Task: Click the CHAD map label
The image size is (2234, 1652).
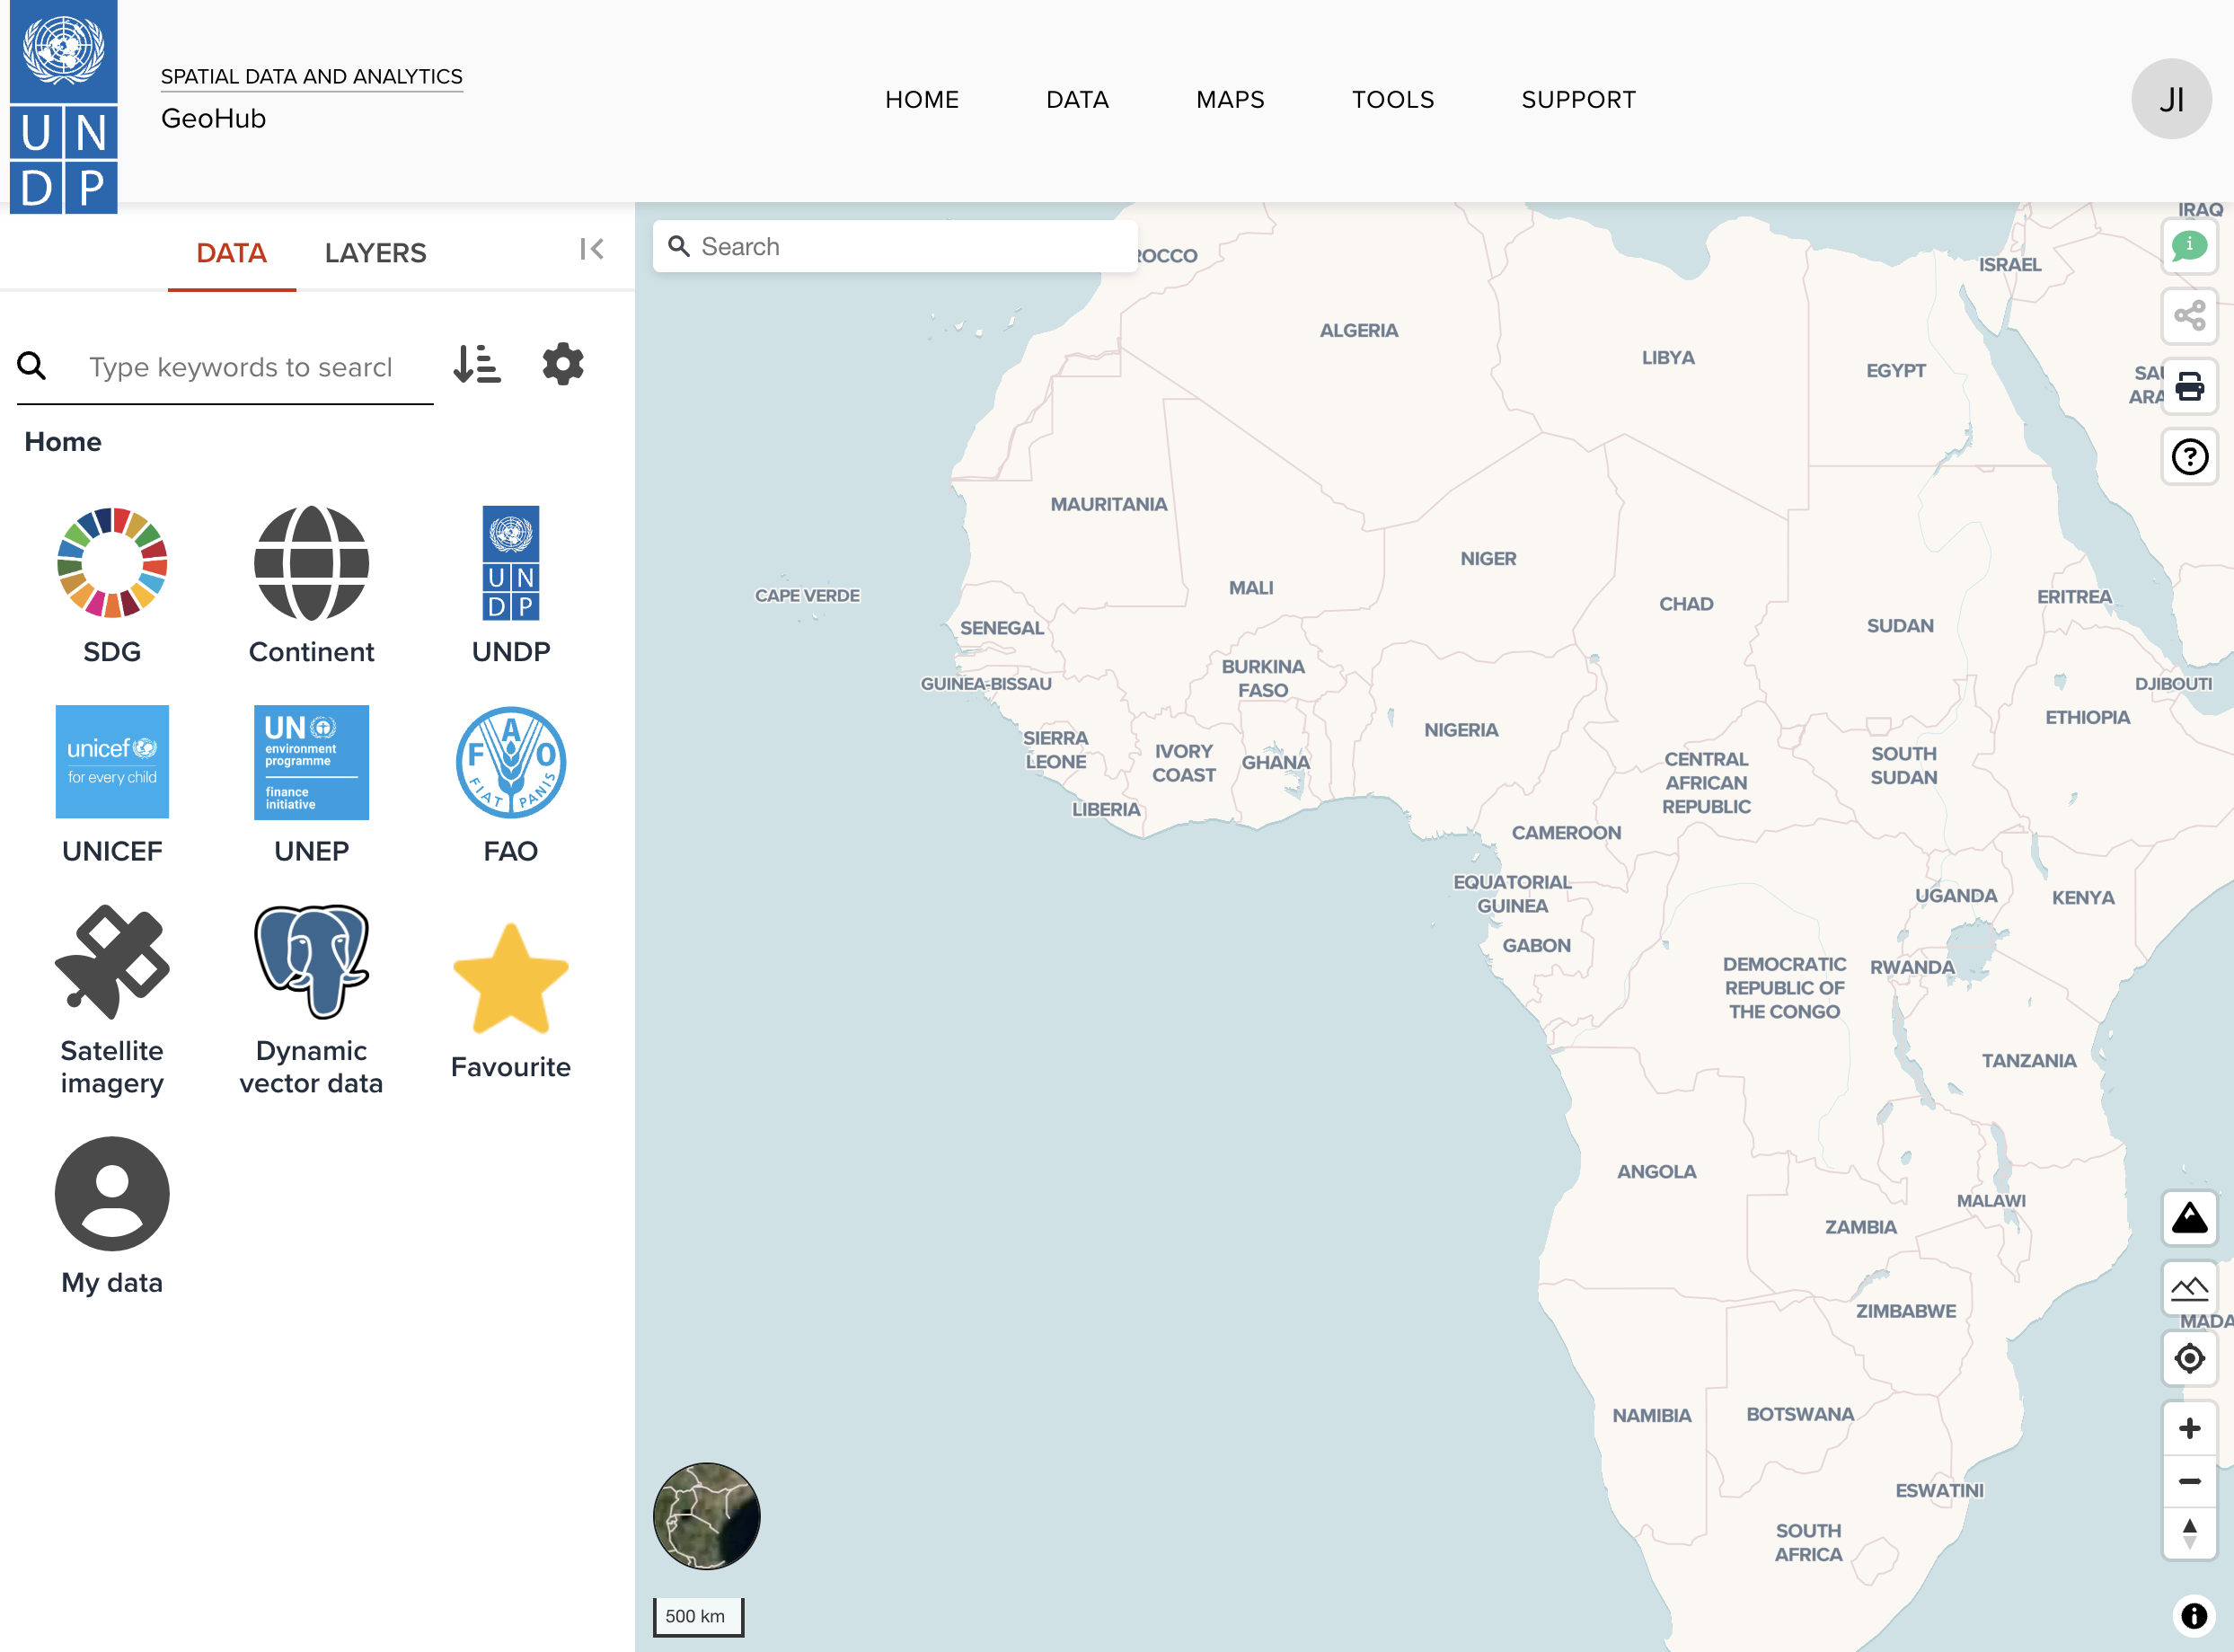Action: click(1686, 604)
